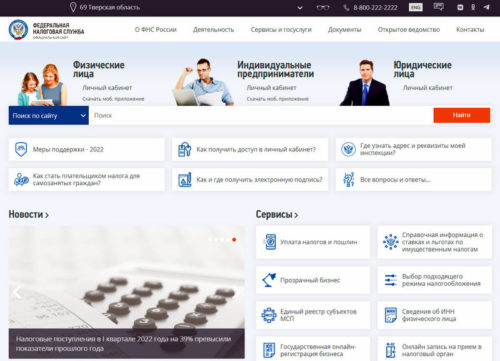Click the Онлайн запись на прием icon
500x361 pixels.
pyautogui.click(x=390, y=350)
